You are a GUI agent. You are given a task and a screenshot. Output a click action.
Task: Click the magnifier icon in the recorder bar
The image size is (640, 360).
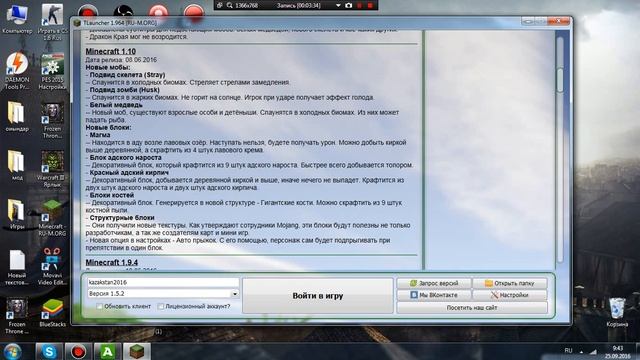point(230,5)
